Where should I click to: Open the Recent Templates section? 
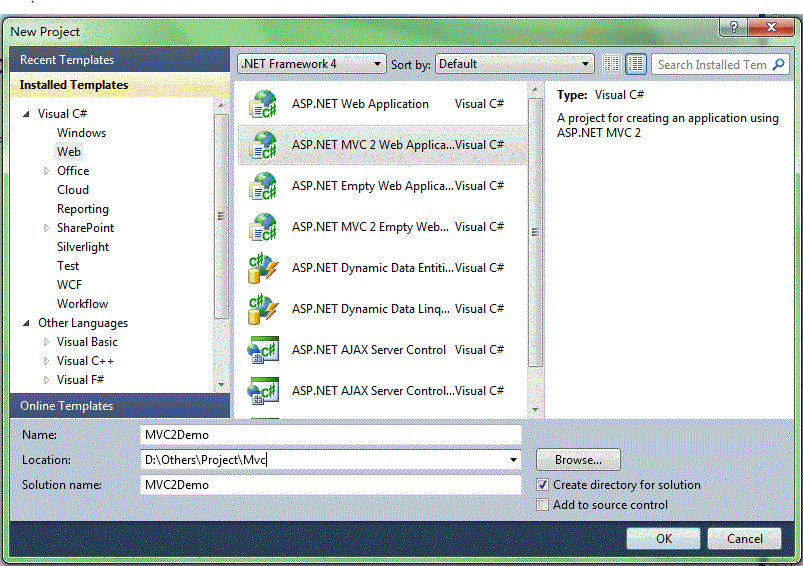pos(120,60)
